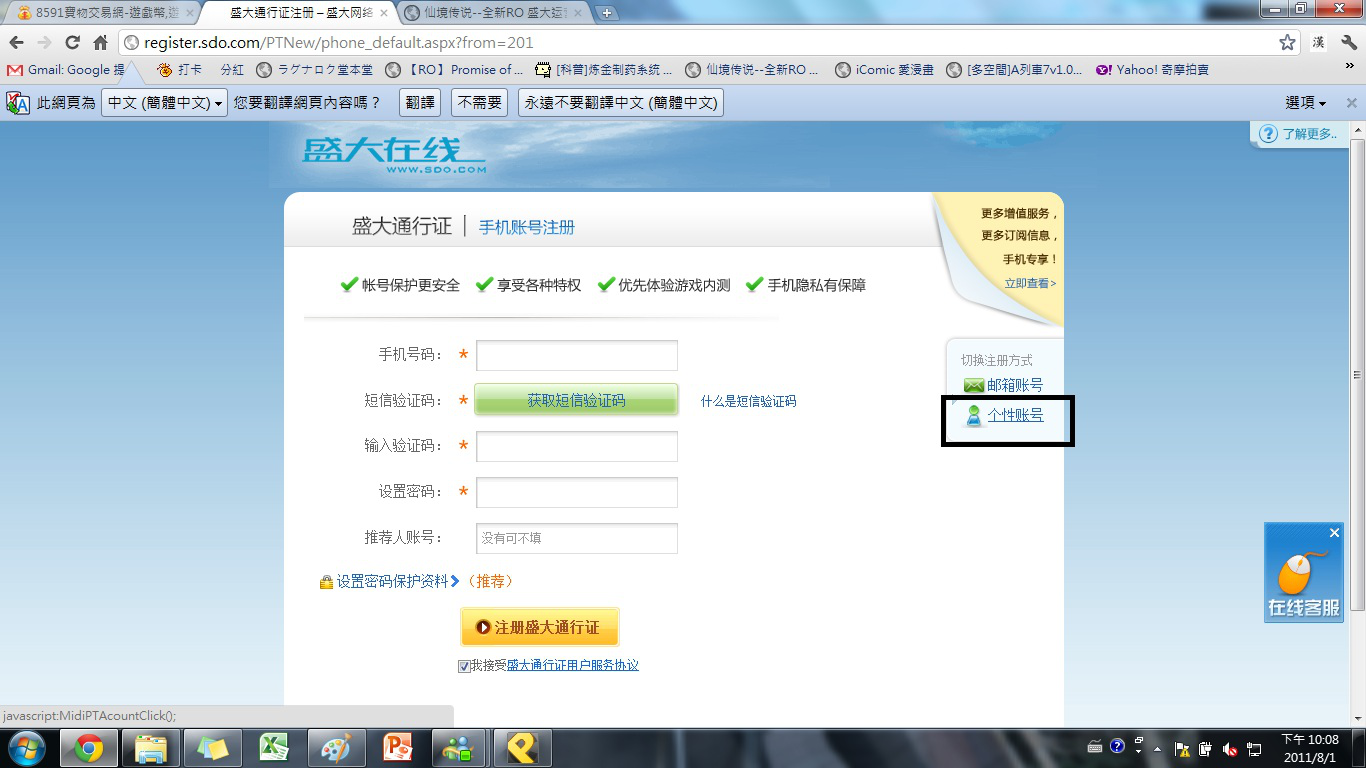Open the page language dropdown 中文 (簡體中文)
The width and height of the screenshot is (1366, 768).
click(165, 103)
